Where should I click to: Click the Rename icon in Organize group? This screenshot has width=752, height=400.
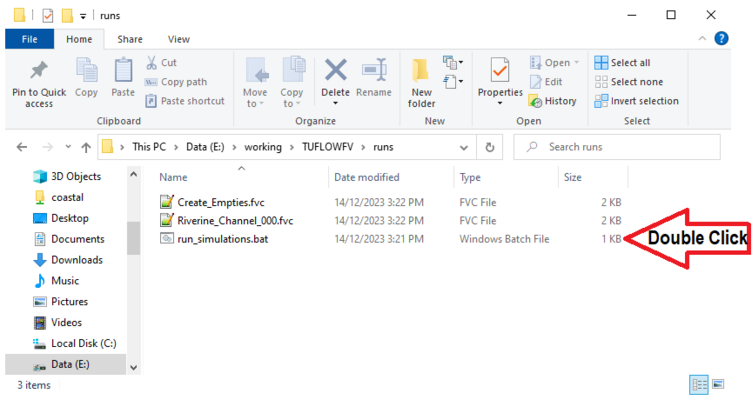pos(374,72)
